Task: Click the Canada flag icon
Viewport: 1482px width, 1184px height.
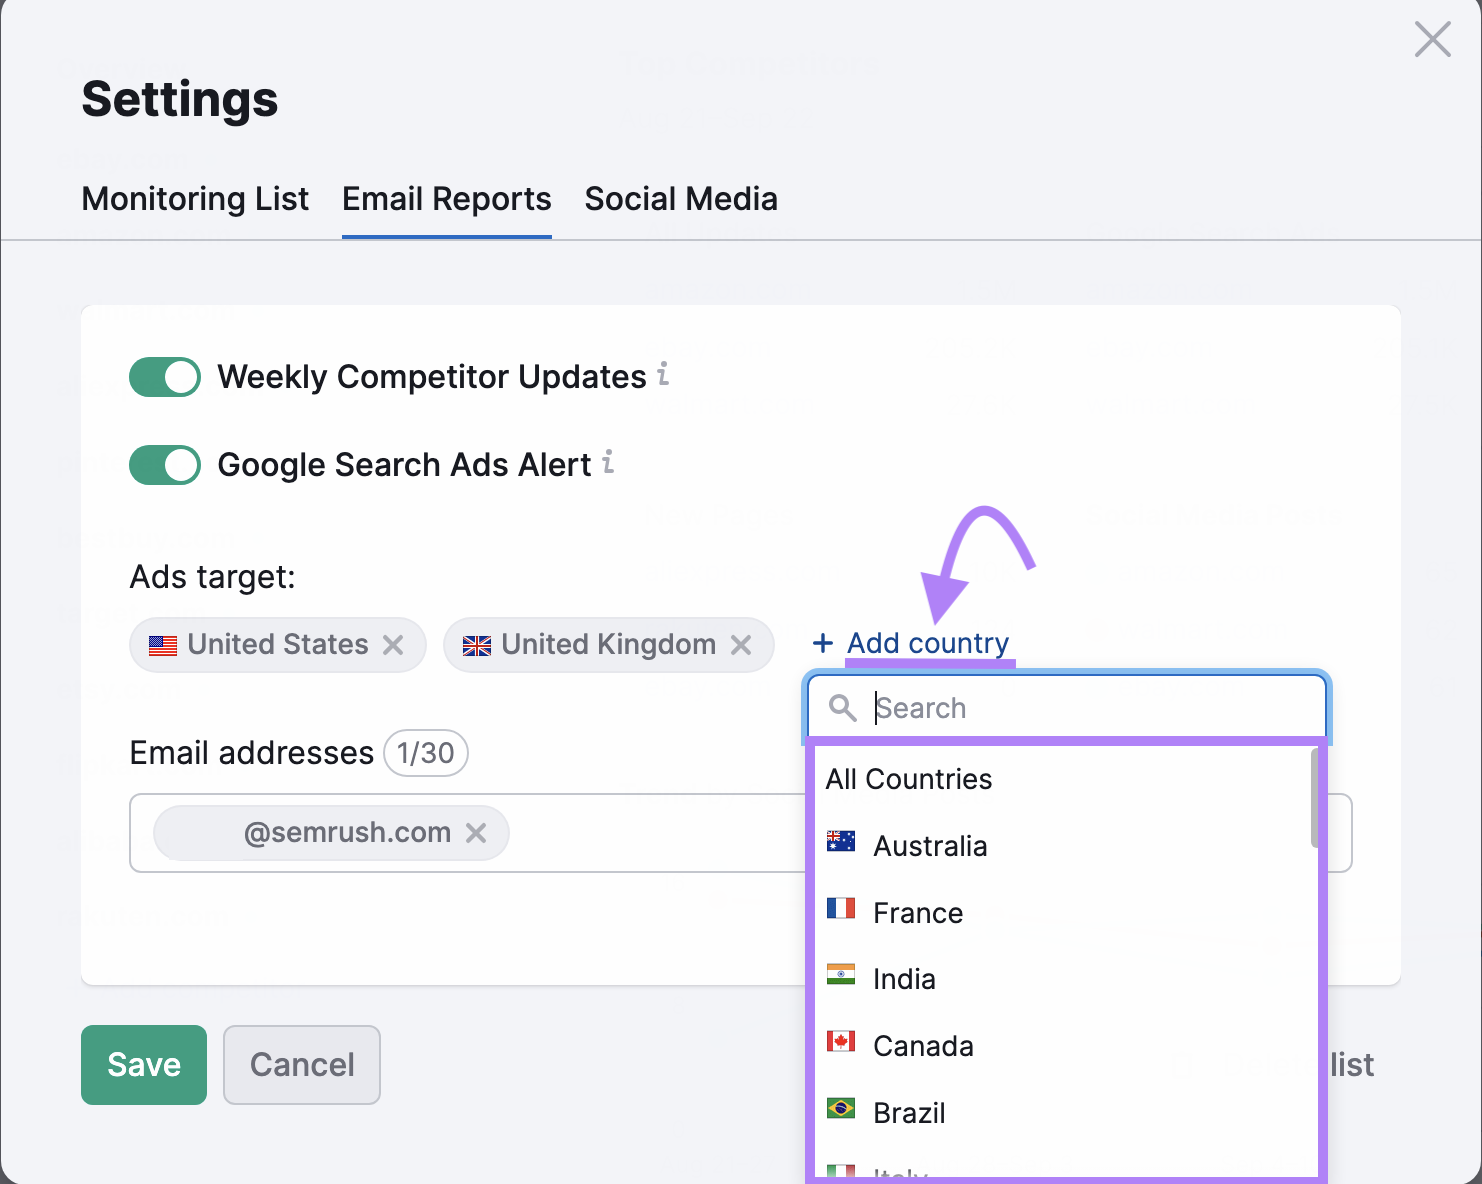Action: (842, 1042)
